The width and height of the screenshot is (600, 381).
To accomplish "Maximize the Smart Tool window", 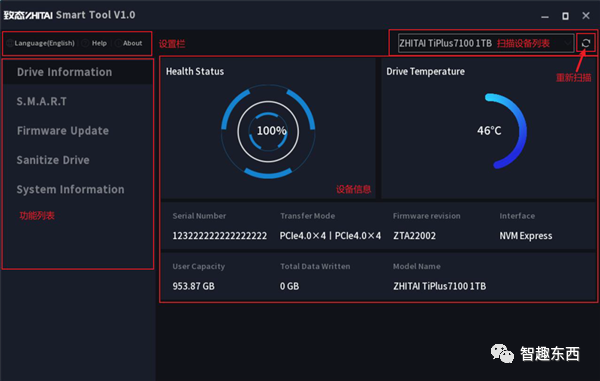I will pos(565,16).
